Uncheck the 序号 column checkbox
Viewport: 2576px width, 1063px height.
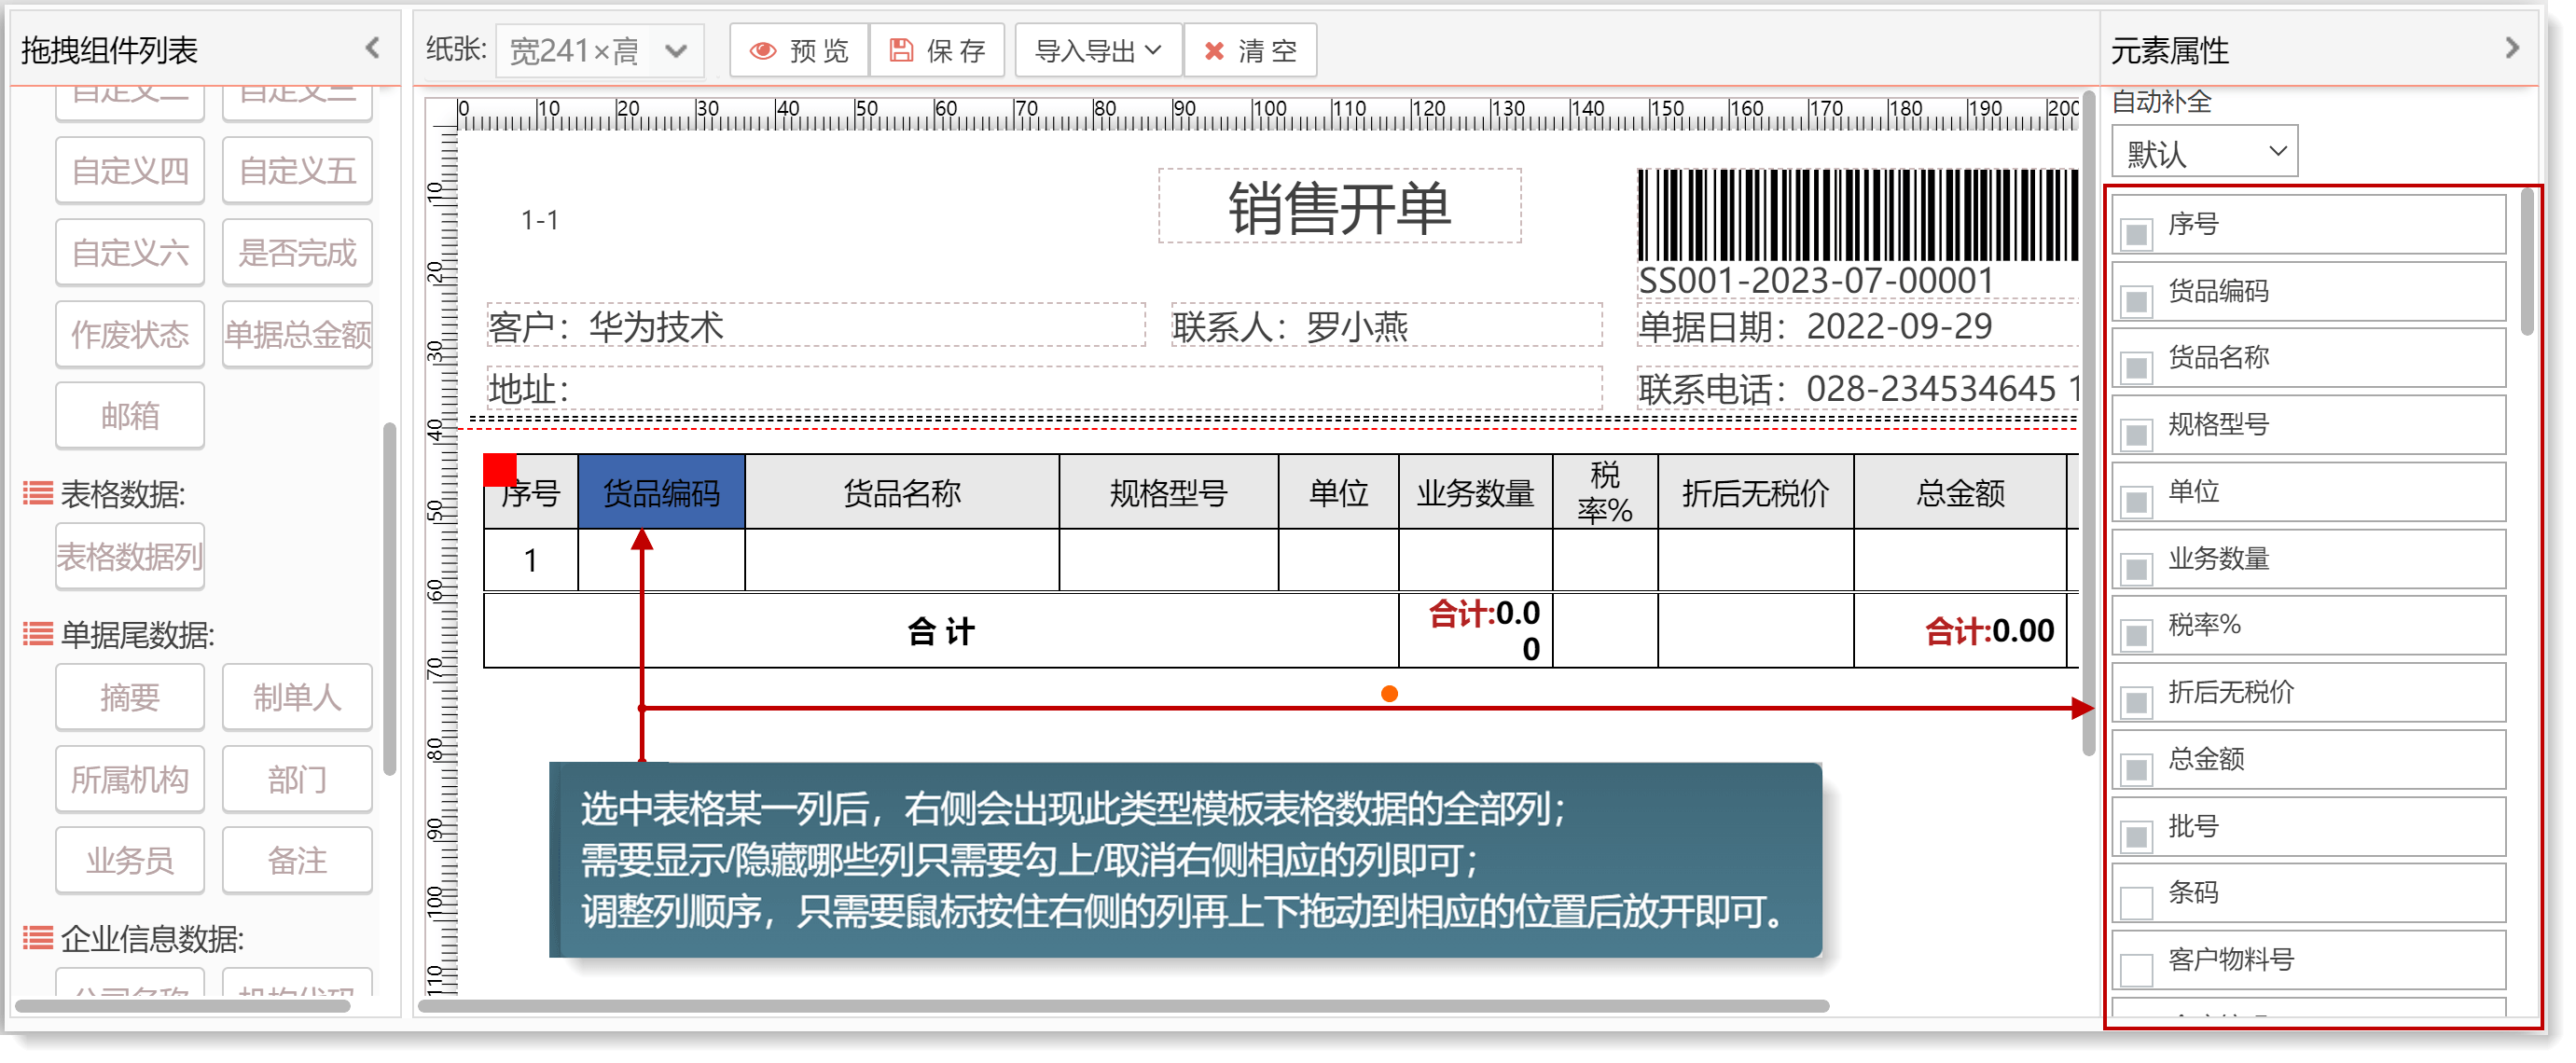pos(2136,234)
